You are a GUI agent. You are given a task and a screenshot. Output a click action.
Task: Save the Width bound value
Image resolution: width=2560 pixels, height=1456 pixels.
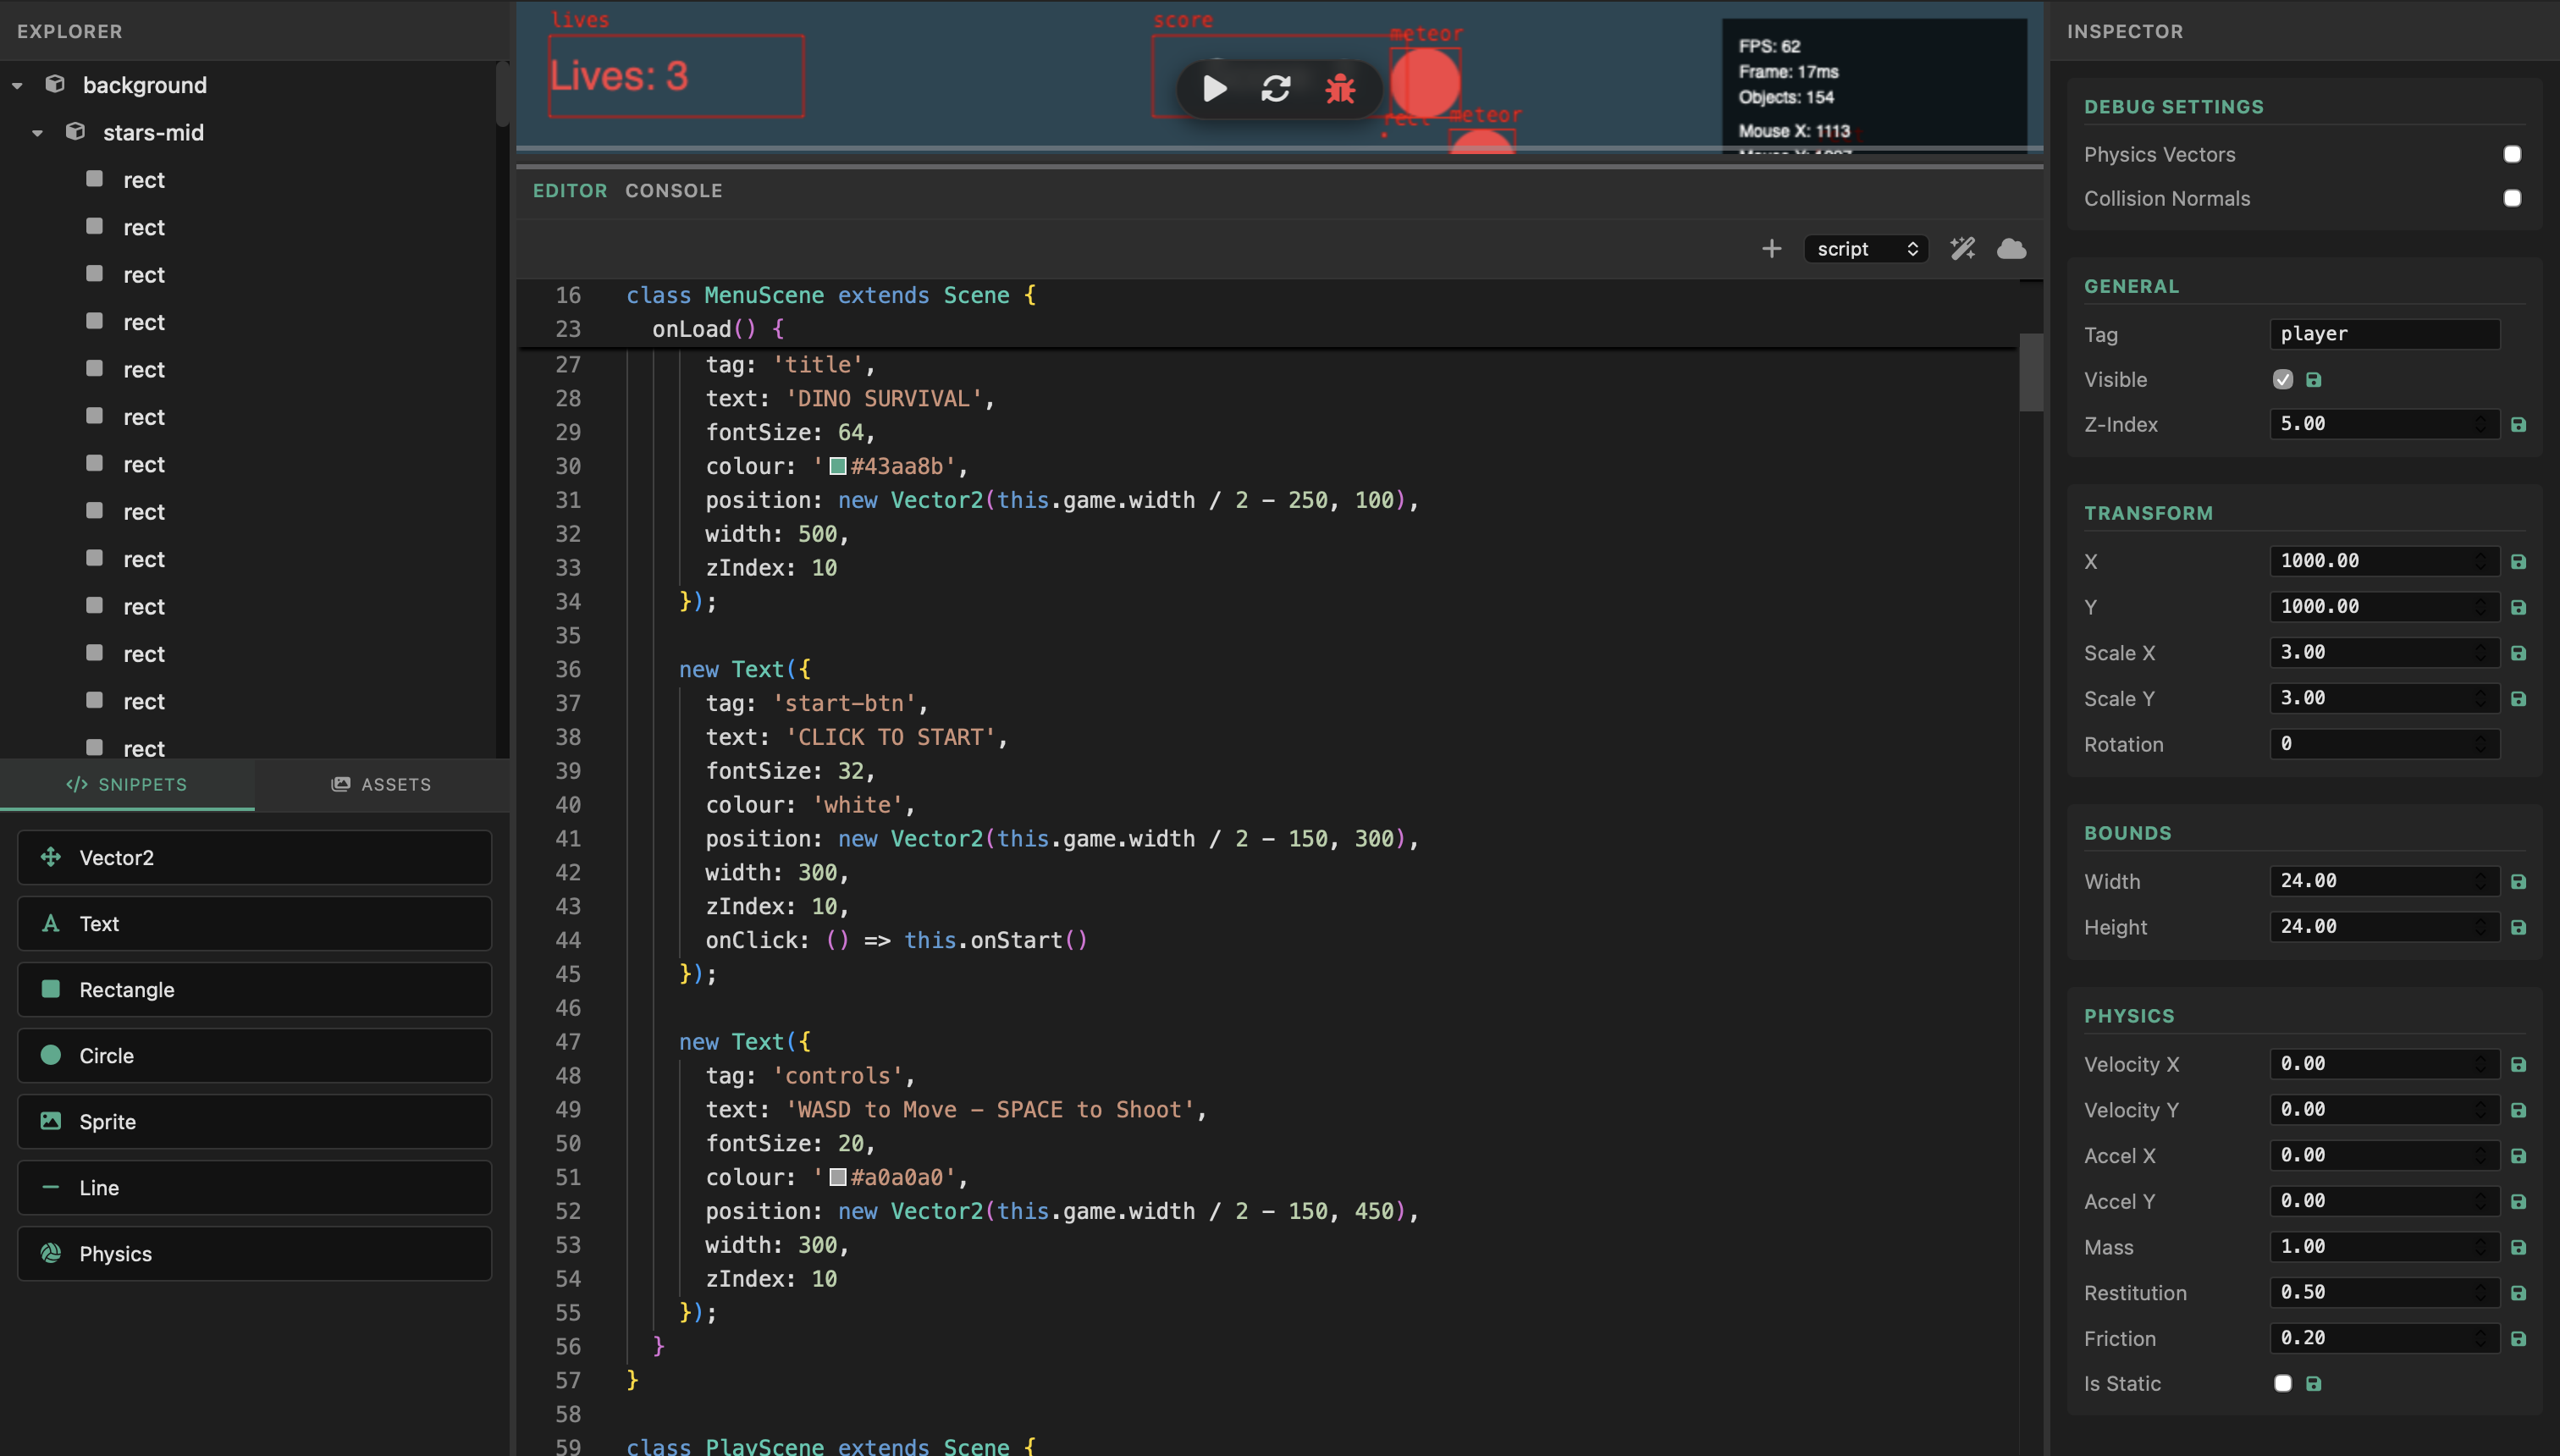2518,881
